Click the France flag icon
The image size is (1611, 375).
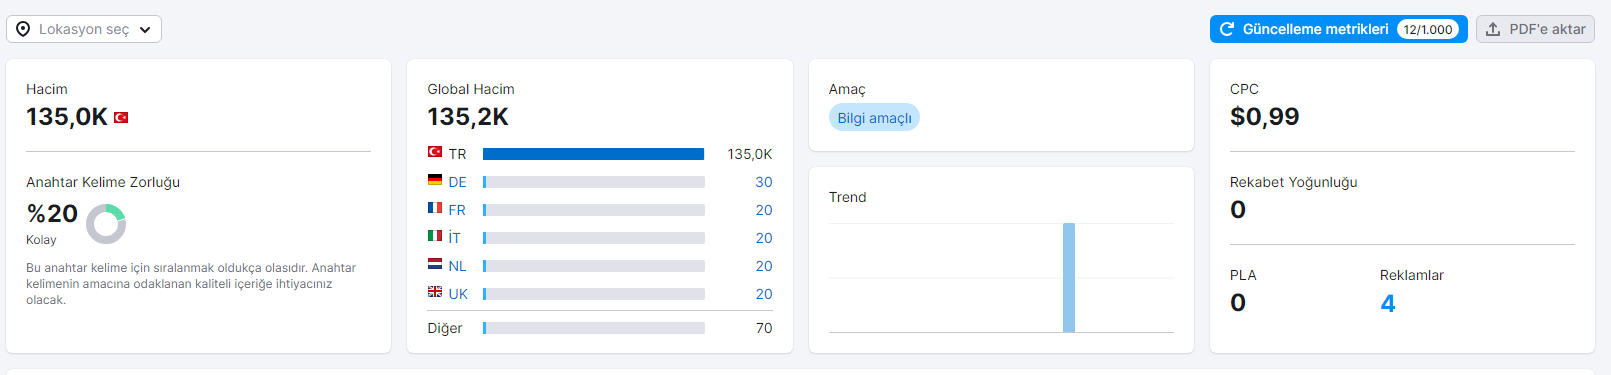435,208
